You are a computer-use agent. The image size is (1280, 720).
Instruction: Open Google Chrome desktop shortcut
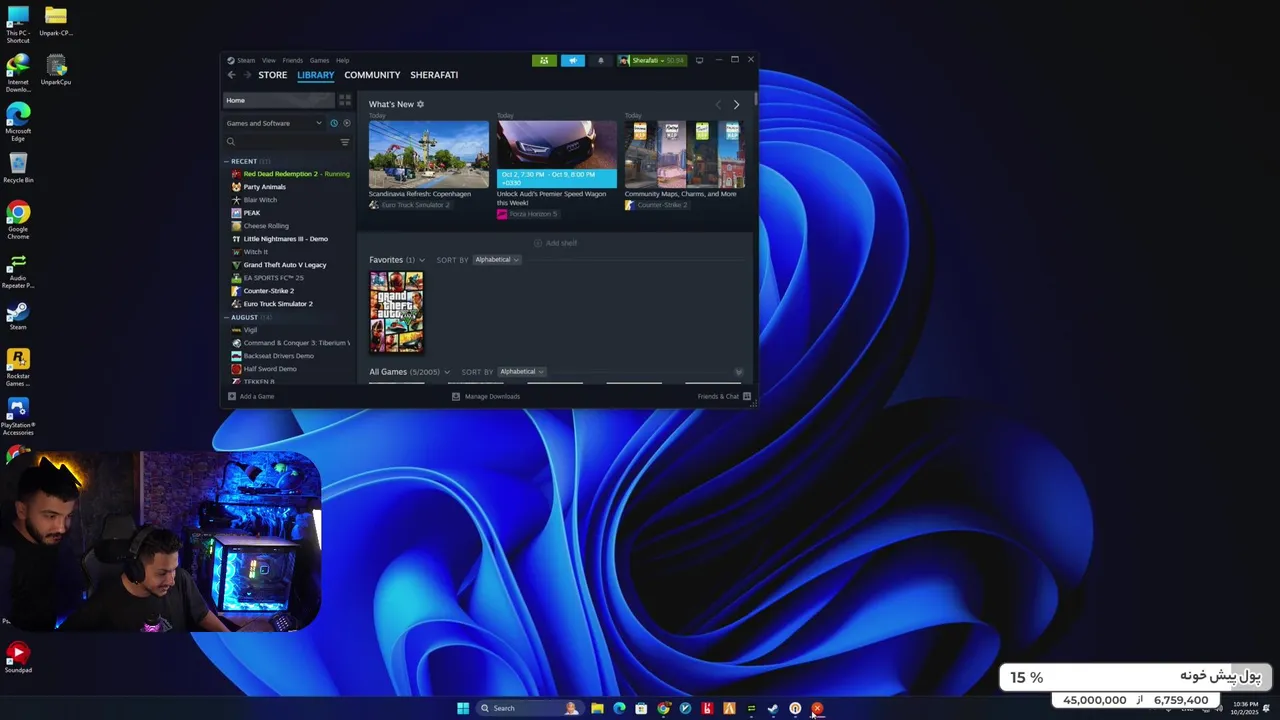pyautogui.click(x=18, y=220)
